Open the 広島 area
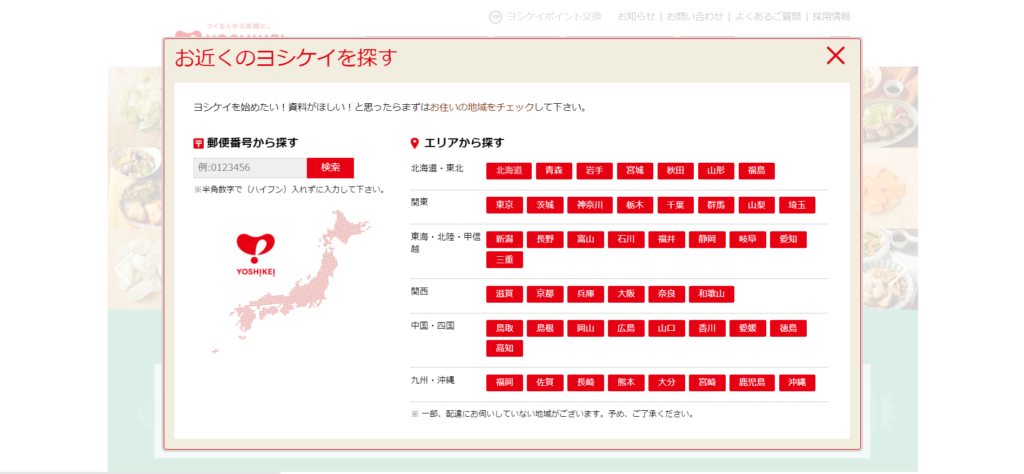1024x474 pixels. click(626, 328)
